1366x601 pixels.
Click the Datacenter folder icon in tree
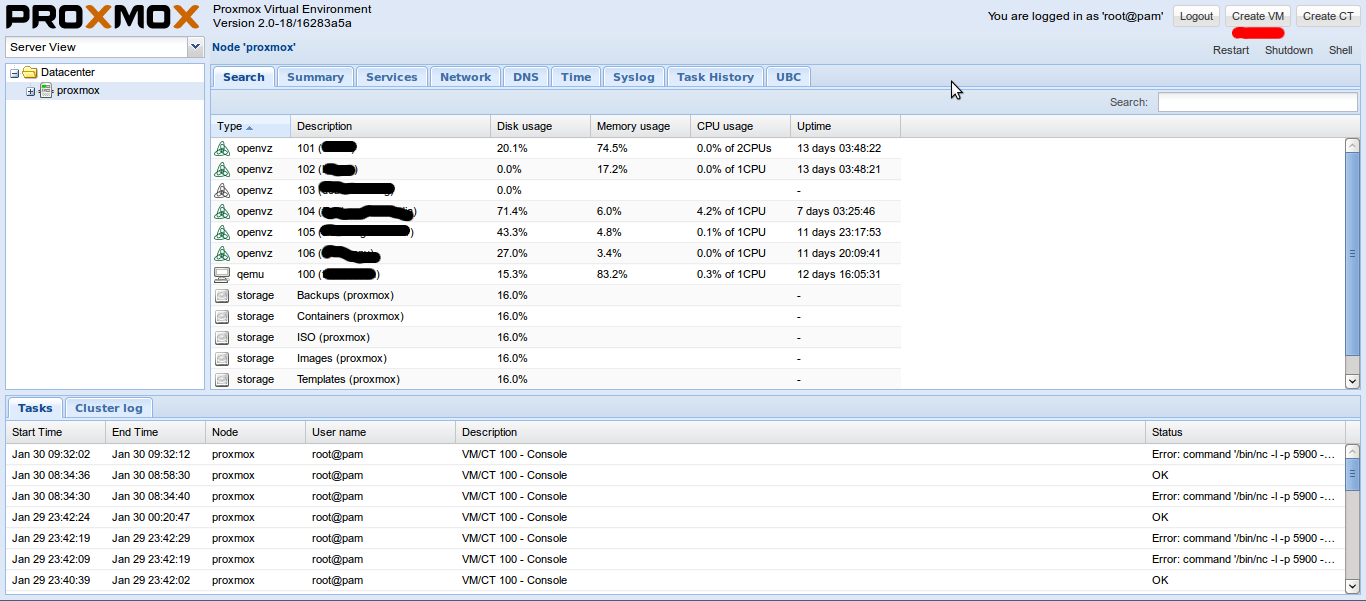[x=30, y=72]
